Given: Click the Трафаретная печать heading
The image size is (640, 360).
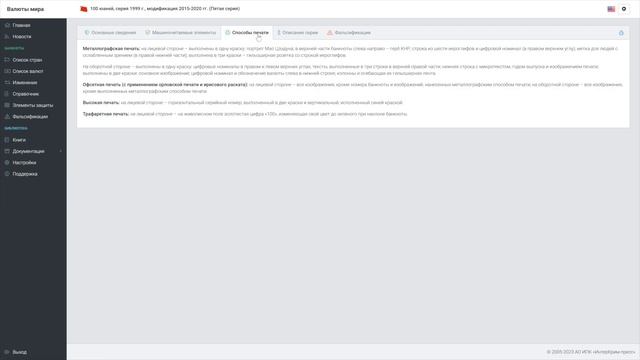Looking at the screenshot, I should click(x=106, y=114).
